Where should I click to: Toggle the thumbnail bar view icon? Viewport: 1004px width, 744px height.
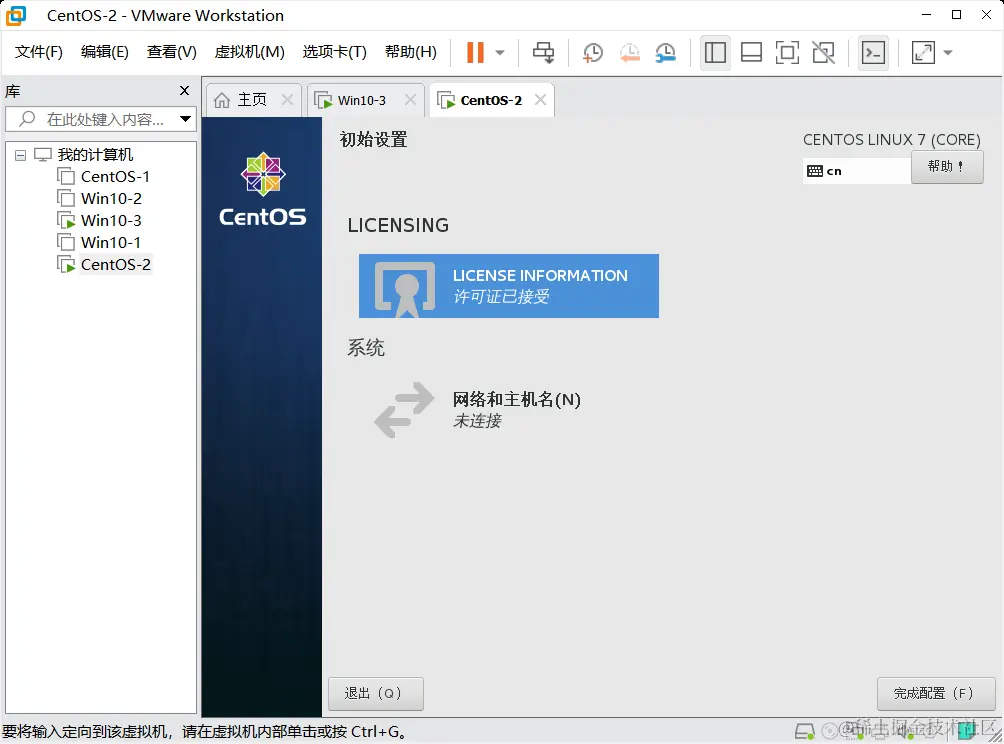pos(751,53)
